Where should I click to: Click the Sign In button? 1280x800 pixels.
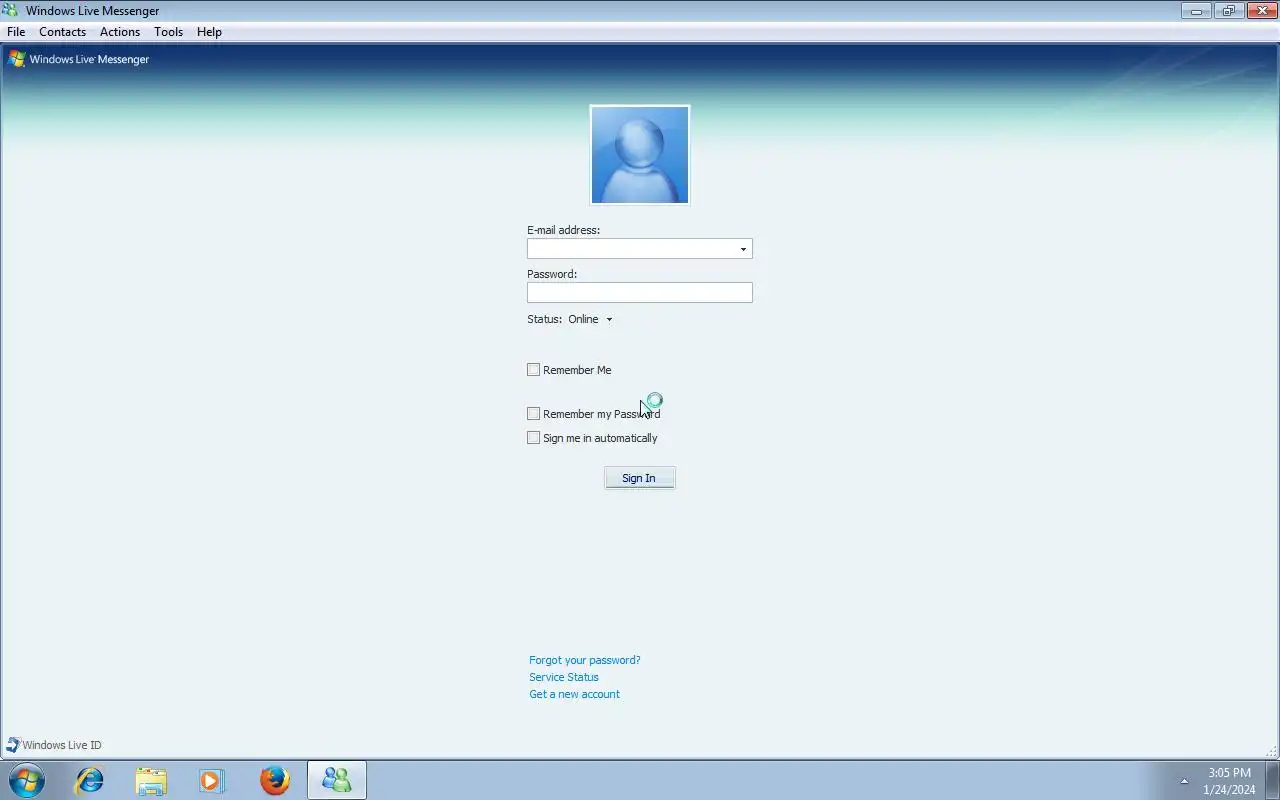[640, 478]
